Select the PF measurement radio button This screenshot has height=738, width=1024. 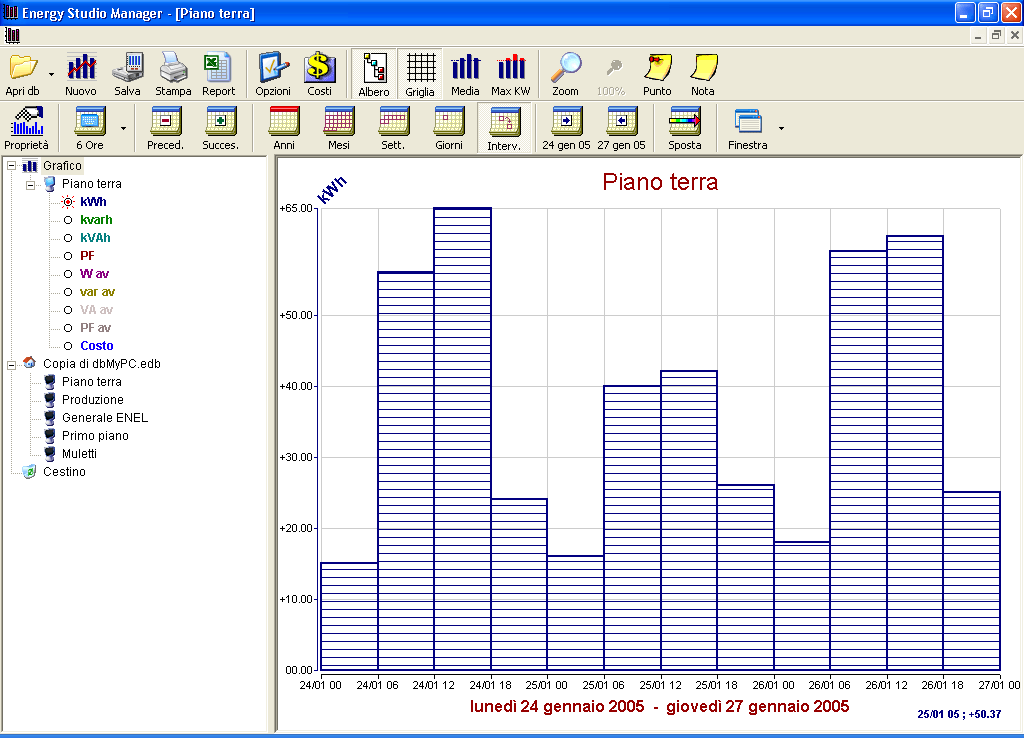[68, 256]
